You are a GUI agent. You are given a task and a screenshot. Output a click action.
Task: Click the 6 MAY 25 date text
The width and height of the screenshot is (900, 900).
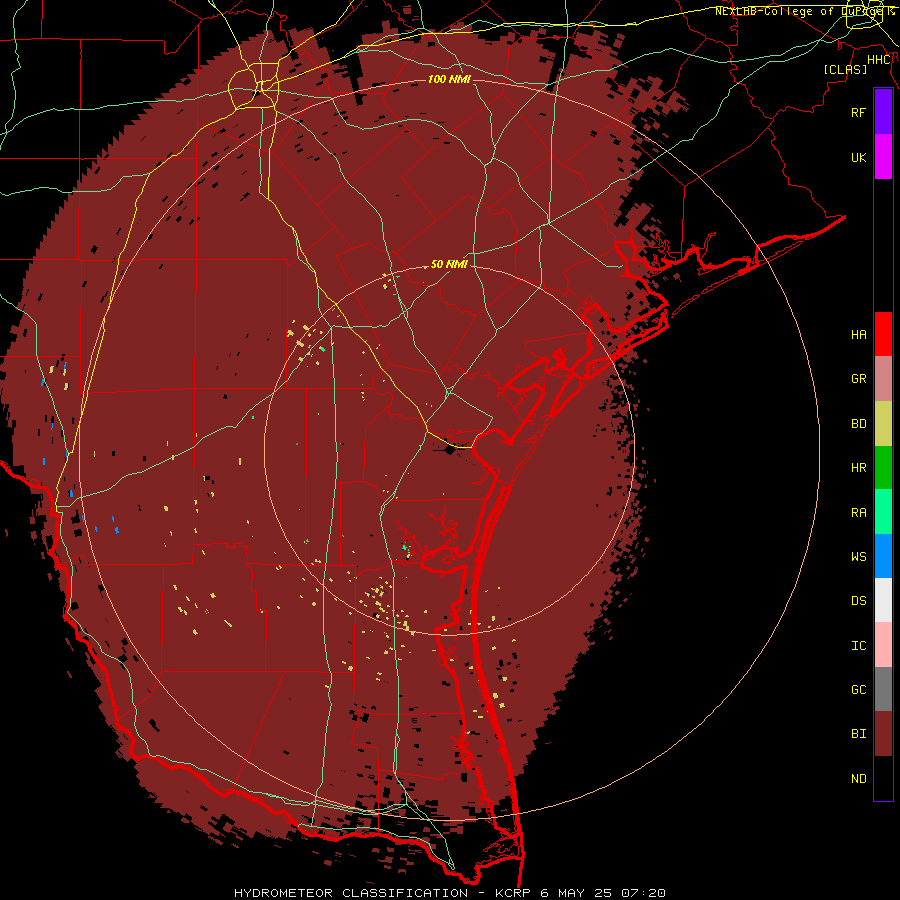tap(576, 893)
